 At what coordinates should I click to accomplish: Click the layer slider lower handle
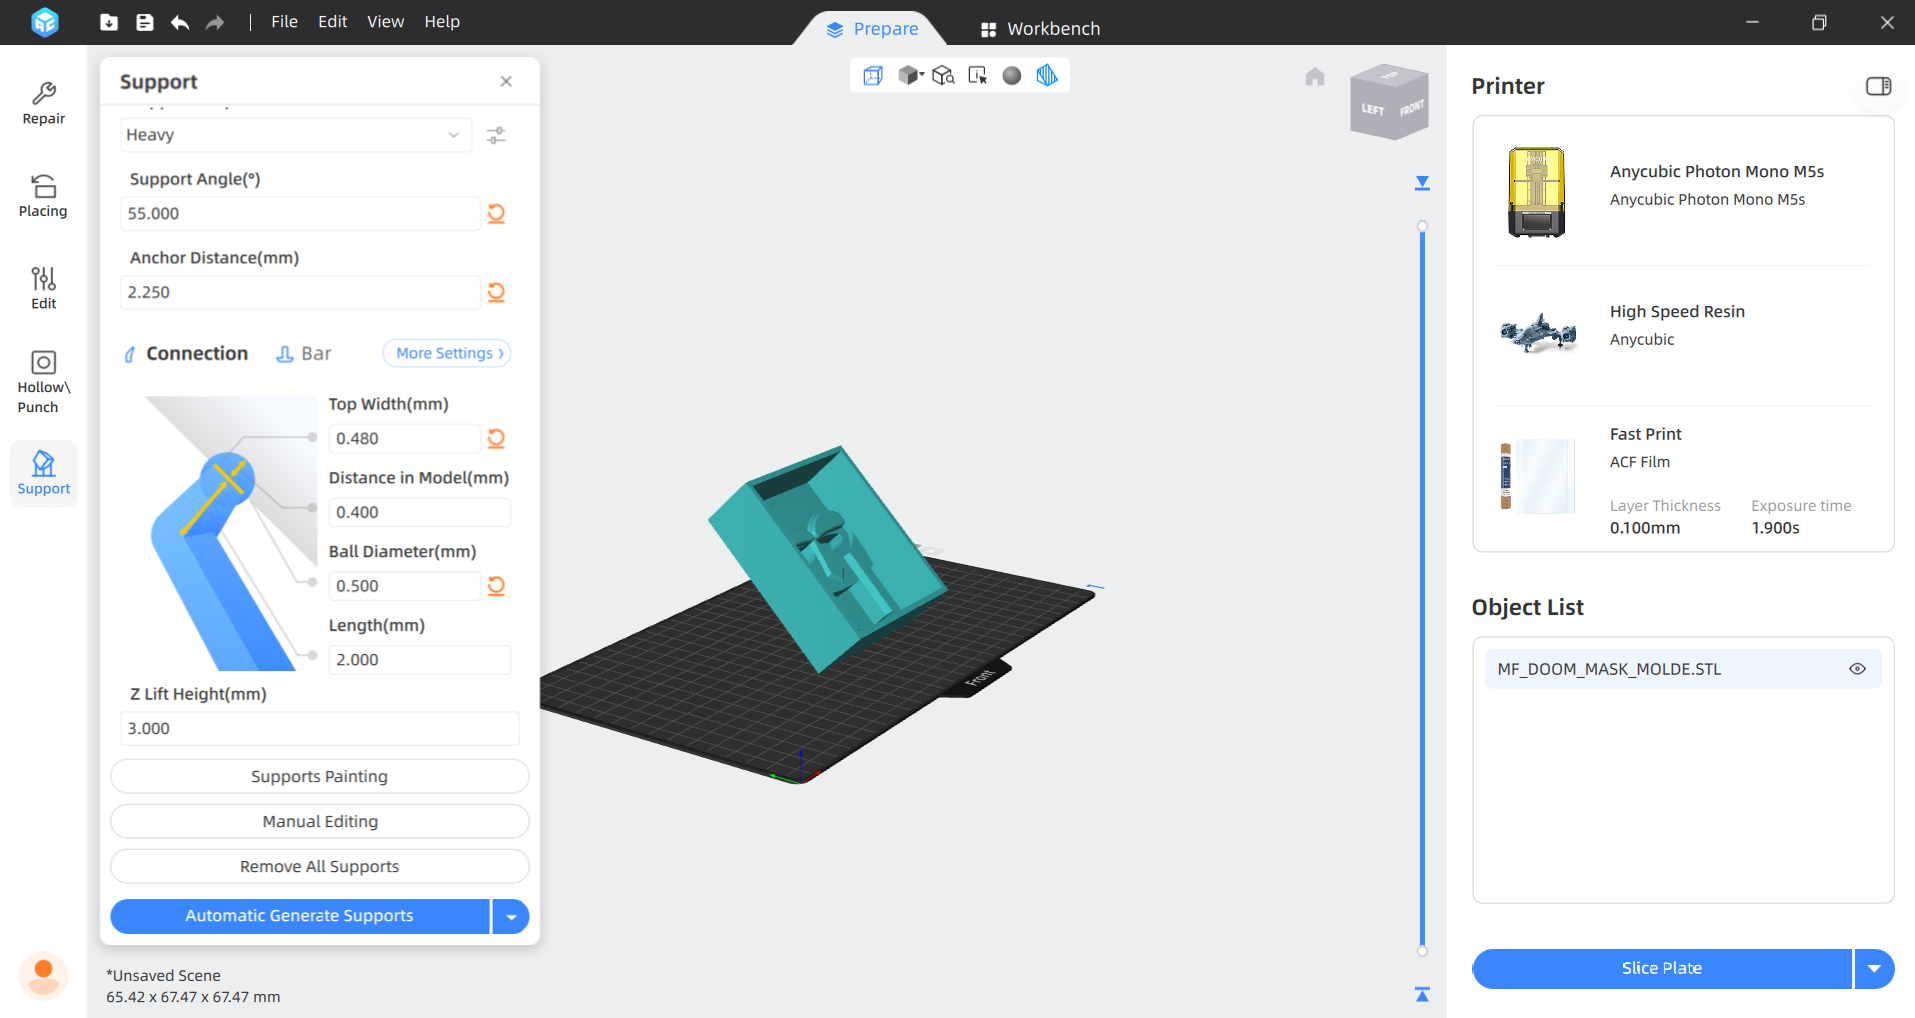1423,951
